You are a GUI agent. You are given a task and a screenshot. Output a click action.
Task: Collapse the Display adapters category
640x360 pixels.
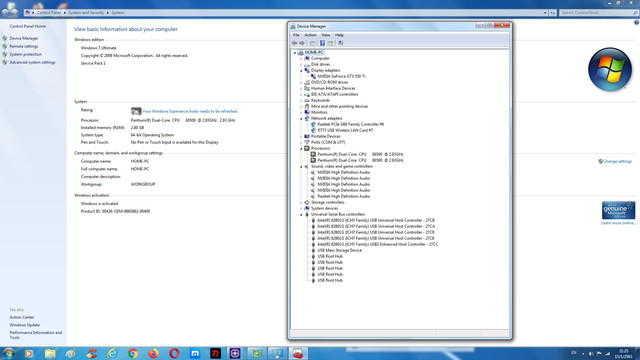tap(301, 71)
